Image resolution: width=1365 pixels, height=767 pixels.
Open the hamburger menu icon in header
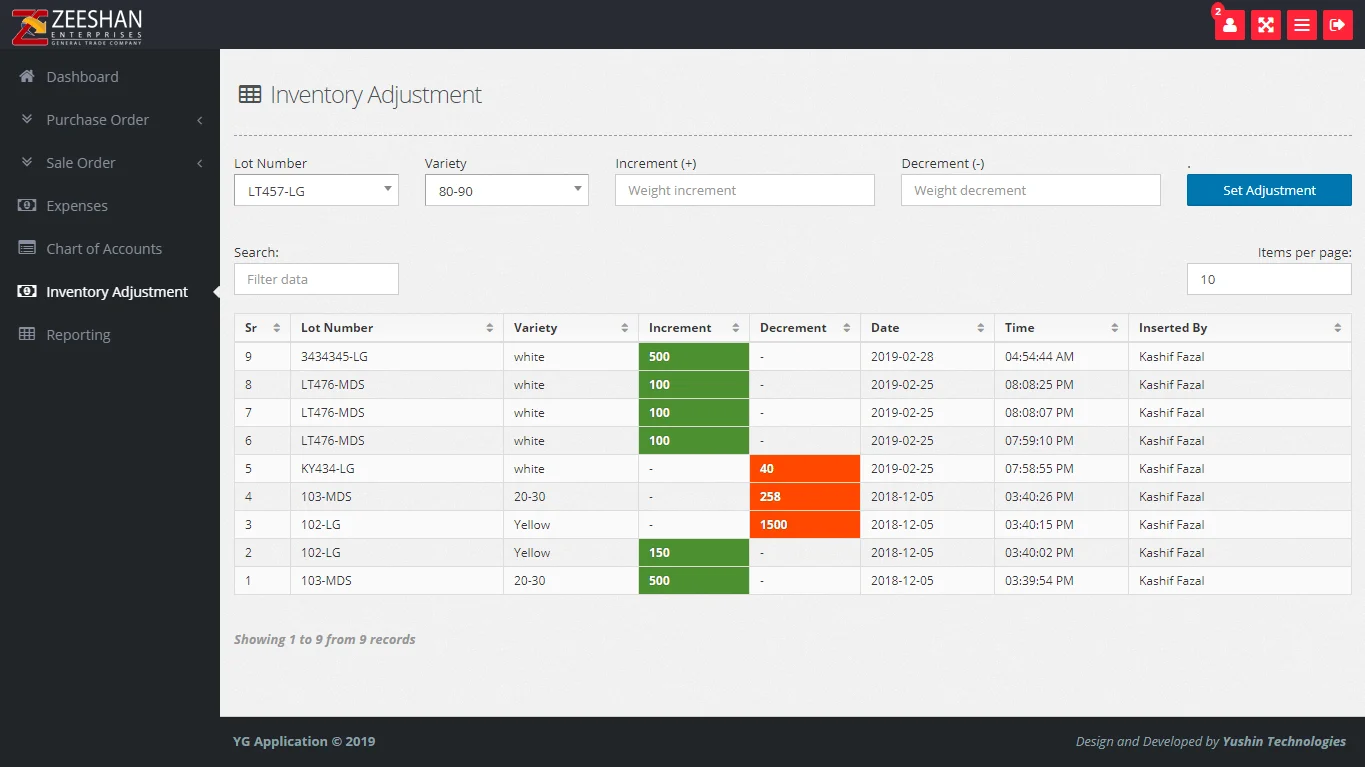click(1301, 25)
